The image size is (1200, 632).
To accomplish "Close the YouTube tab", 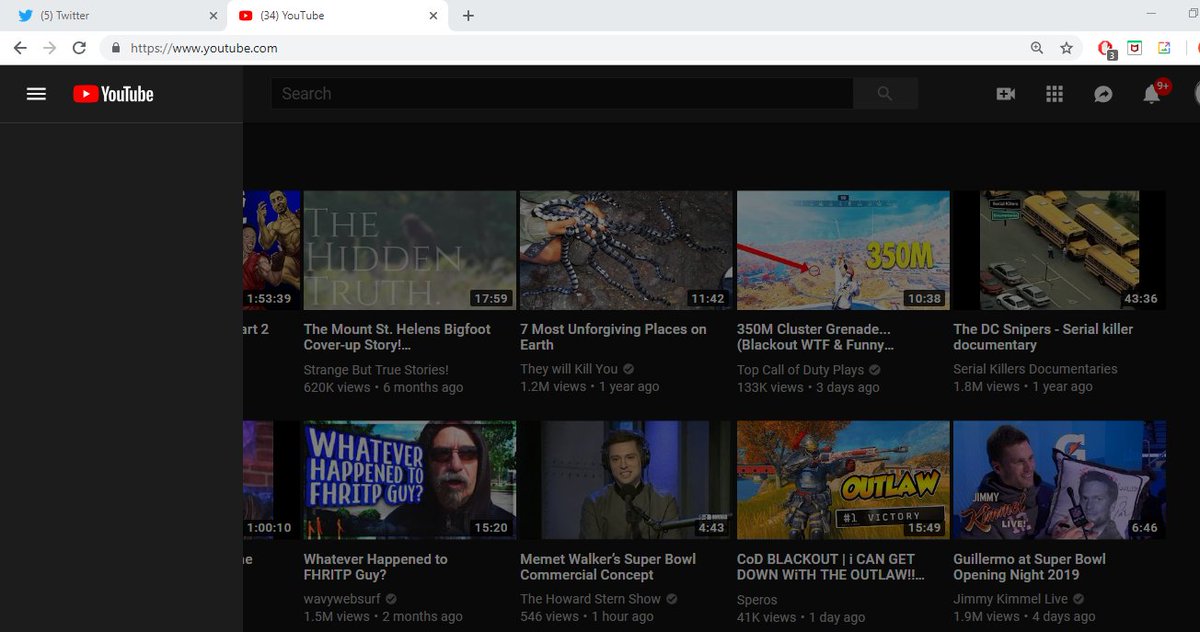I will click(x=433, y=16).
